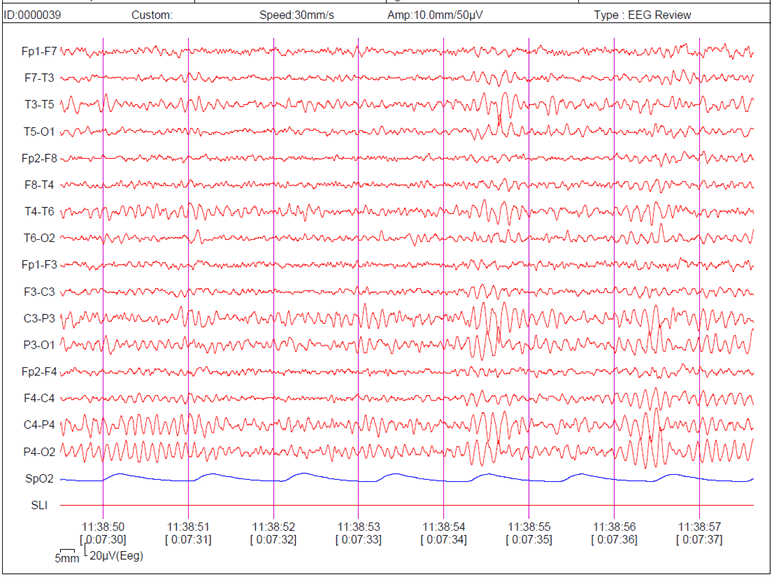This screenshot has width=774, height=577.
Task: Click the Custom: header field
Action: coord(152,15)
